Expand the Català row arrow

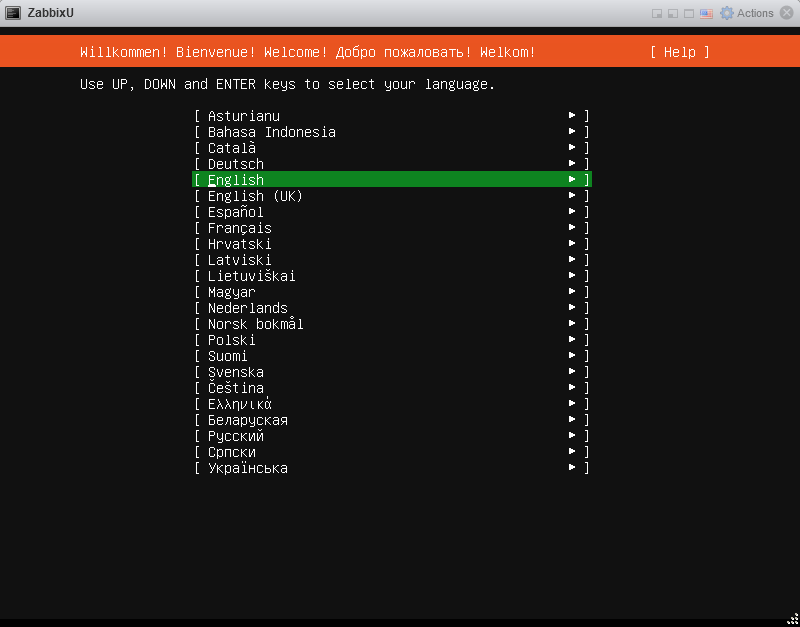tap(572, 147)
